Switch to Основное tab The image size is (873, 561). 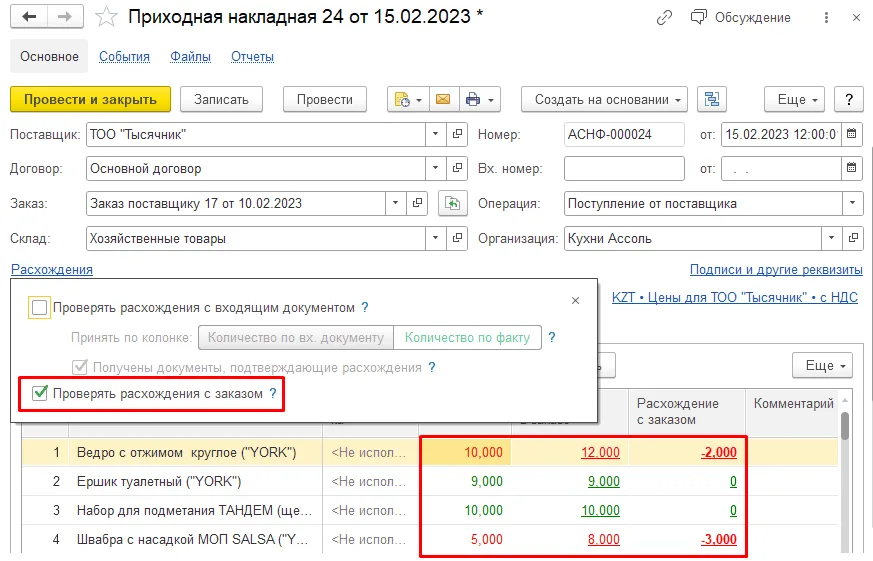coord(49,56)
